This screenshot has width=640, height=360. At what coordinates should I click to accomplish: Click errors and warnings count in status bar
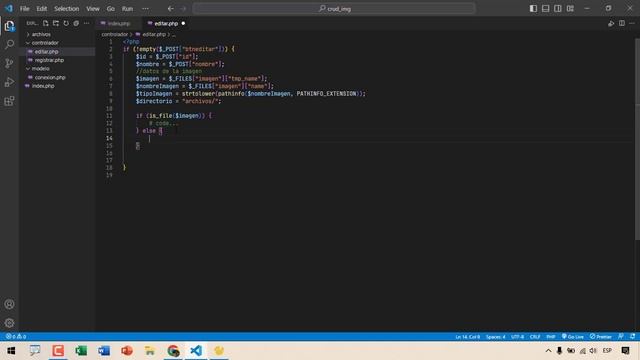(16, 337)
